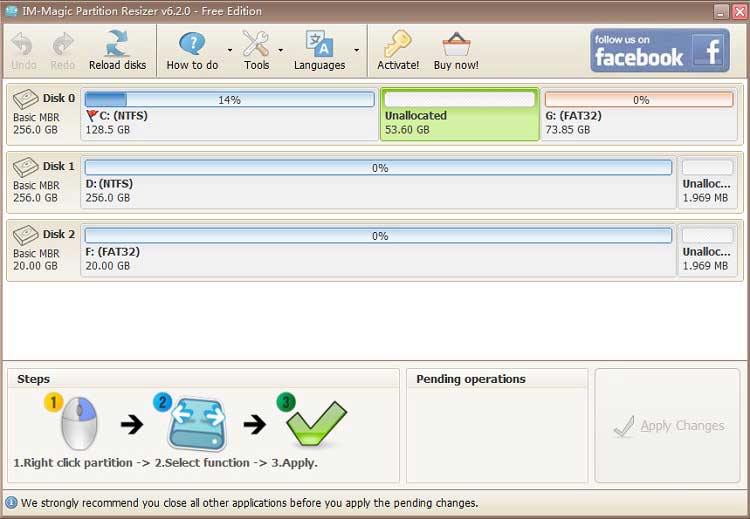The image size is (750, 519).
Task: Reload disks using the toolbar icon
Action: [x=117, y=44]
